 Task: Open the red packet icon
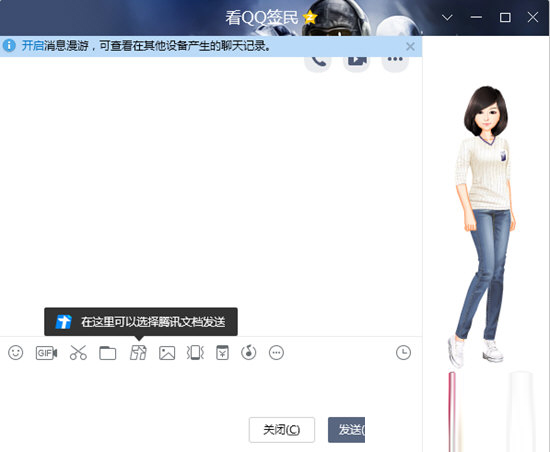click(x=222, y=353)
